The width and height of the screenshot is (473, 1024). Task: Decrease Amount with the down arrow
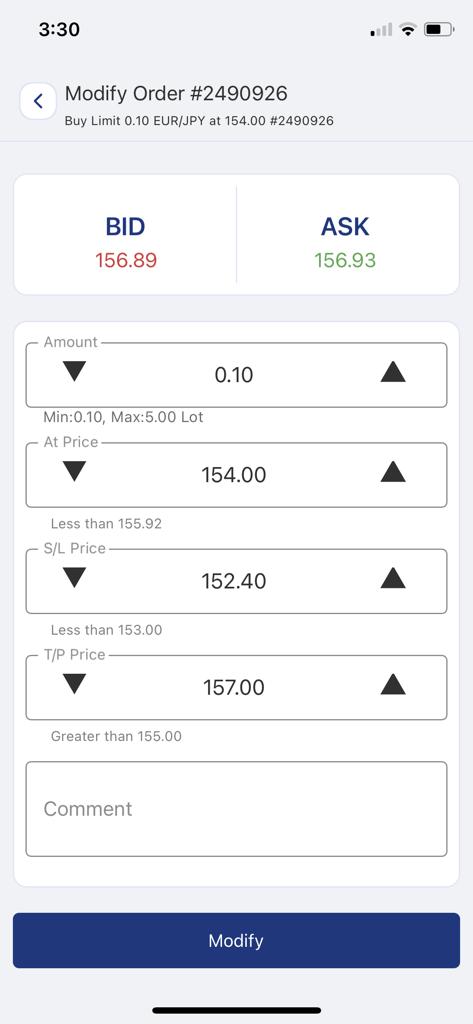(74, 372)
